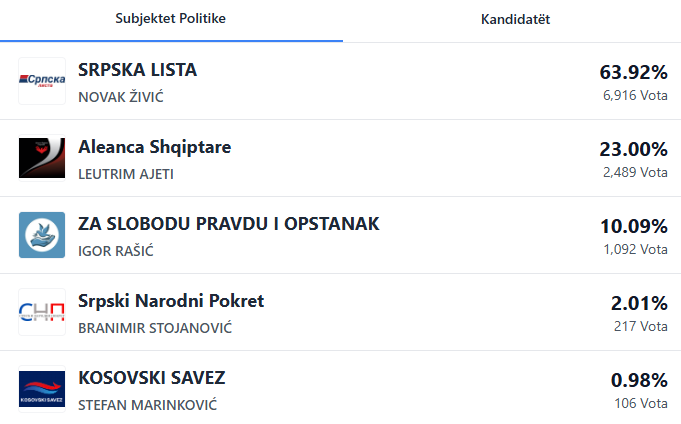Click the 2,489 Vota count
Screen dimensions: 681x424
pyautogui.click(x=635, y=172)
